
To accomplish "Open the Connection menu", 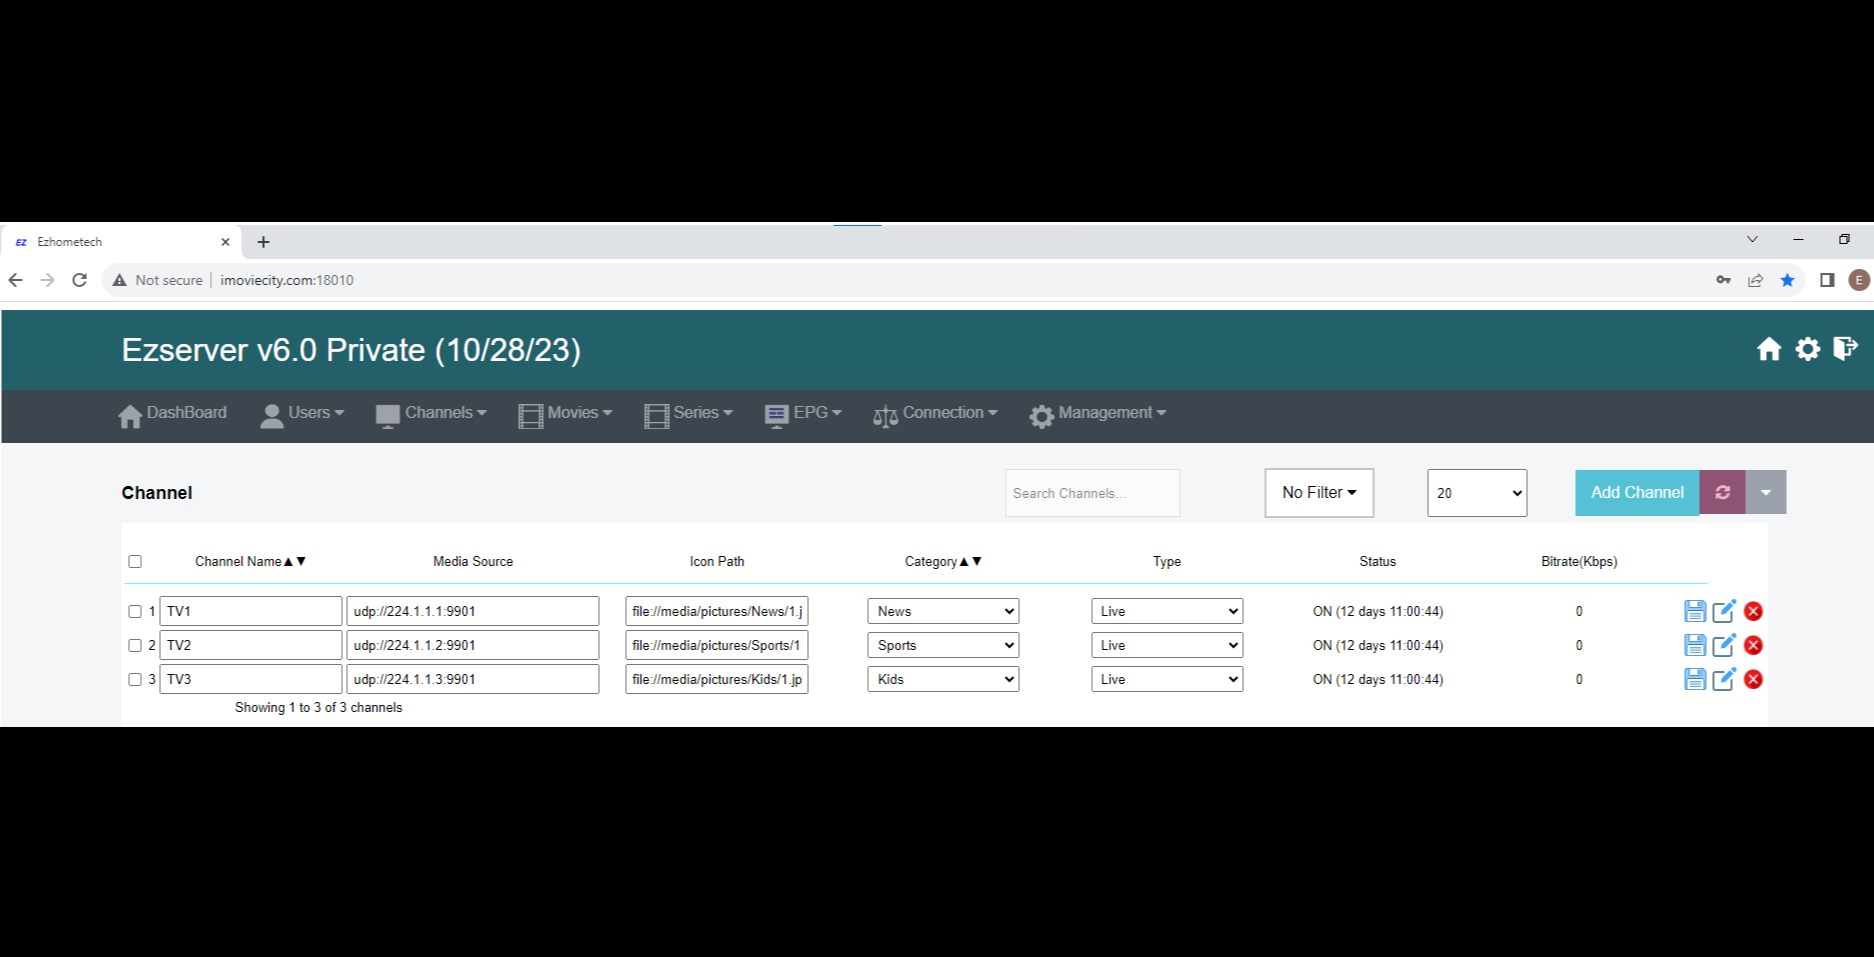I will pos(935,414).
